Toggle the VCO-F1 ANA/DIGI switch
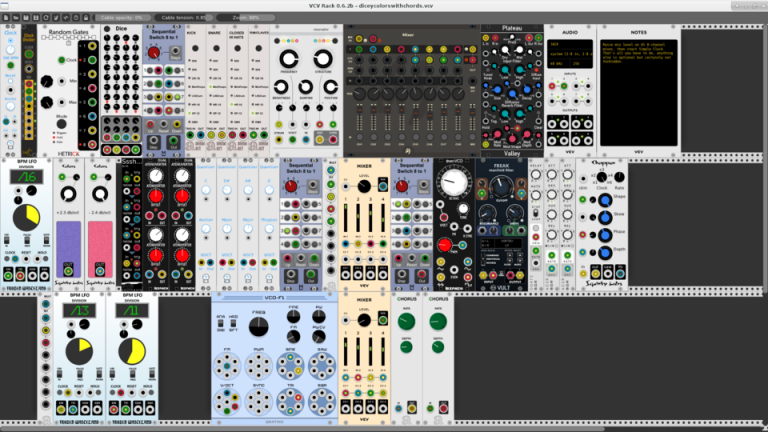 click(x=221, y=324)
